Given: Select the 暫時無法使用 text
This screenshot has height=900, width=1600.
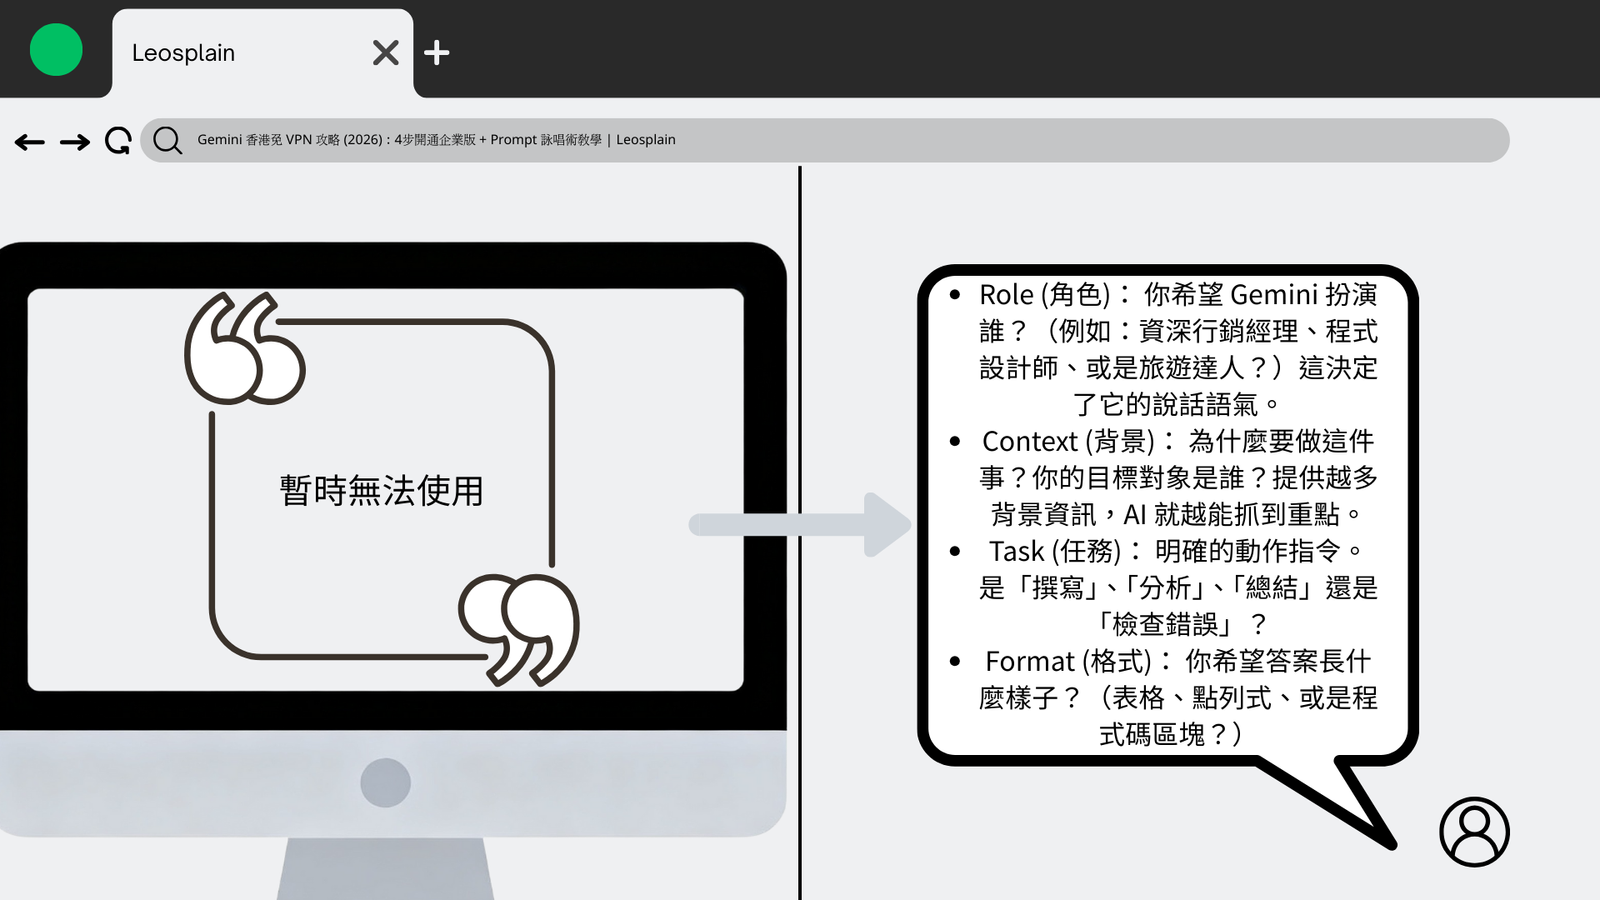Looking at the screenshot, I should (x=381, y=491).
